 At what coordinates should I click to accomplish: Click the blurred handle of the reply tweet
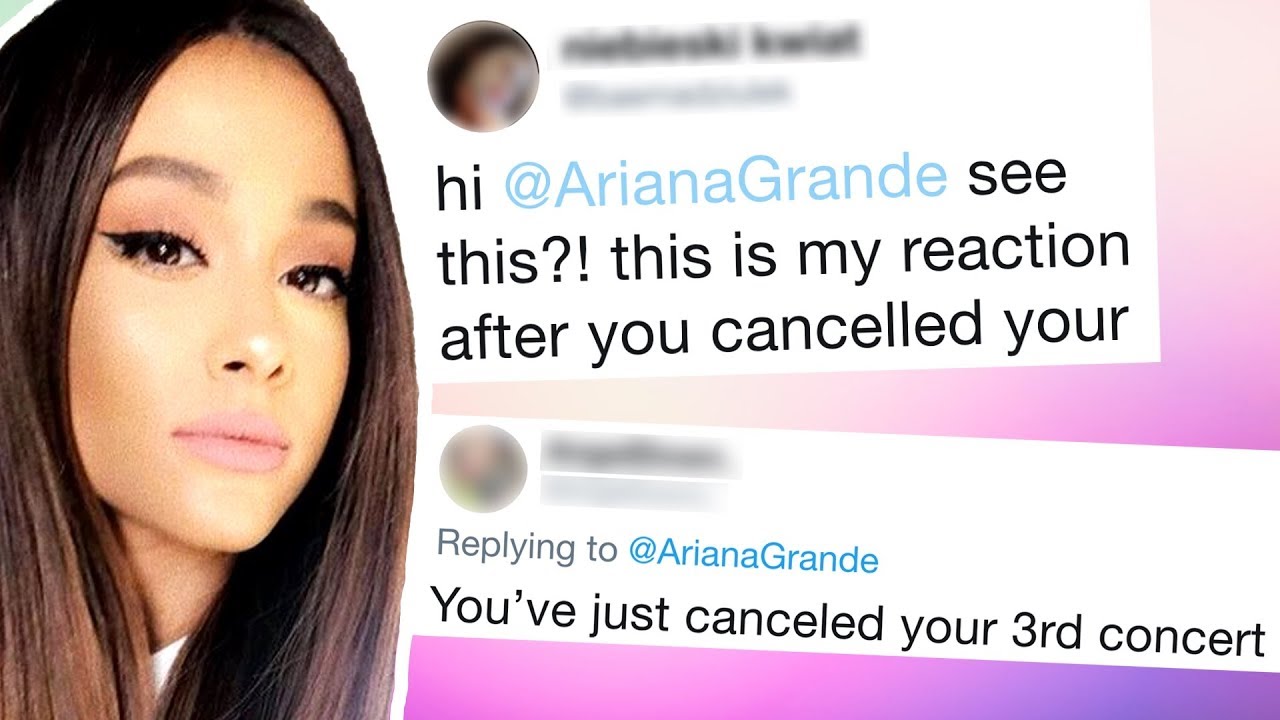(640, 489)
